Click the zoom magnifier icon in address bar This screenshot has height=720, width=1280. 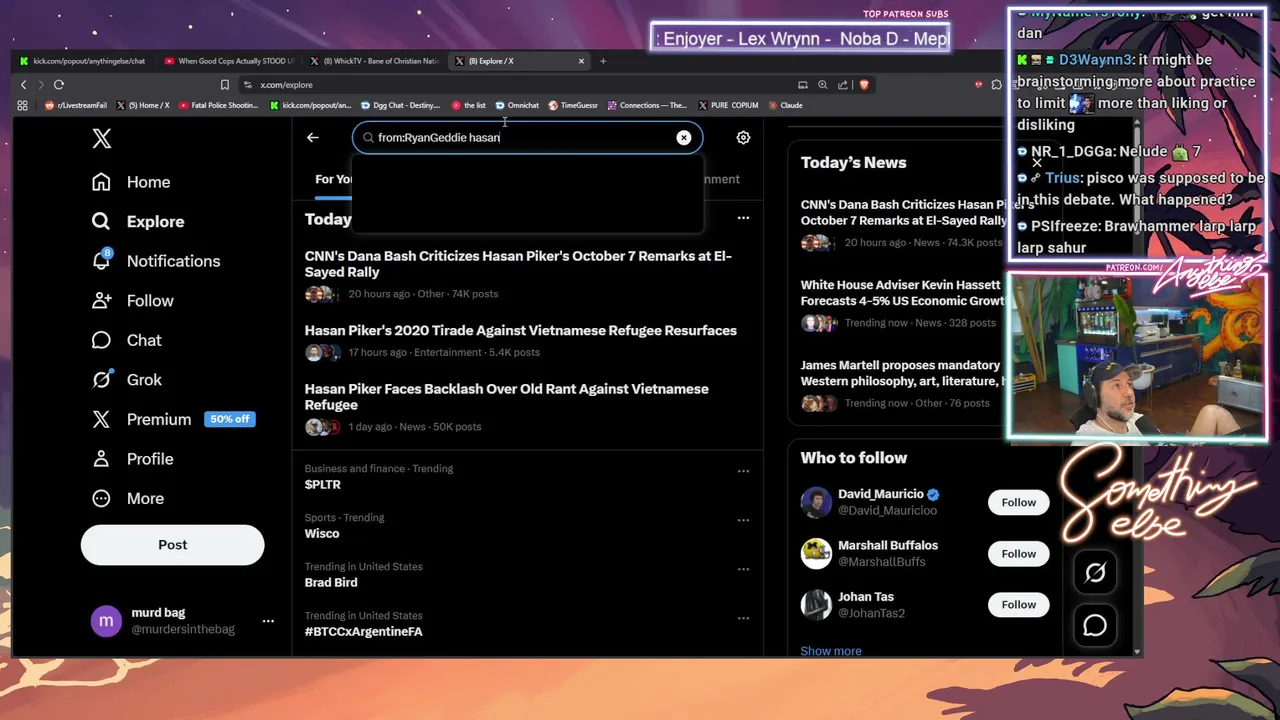[x=823, y=85]
